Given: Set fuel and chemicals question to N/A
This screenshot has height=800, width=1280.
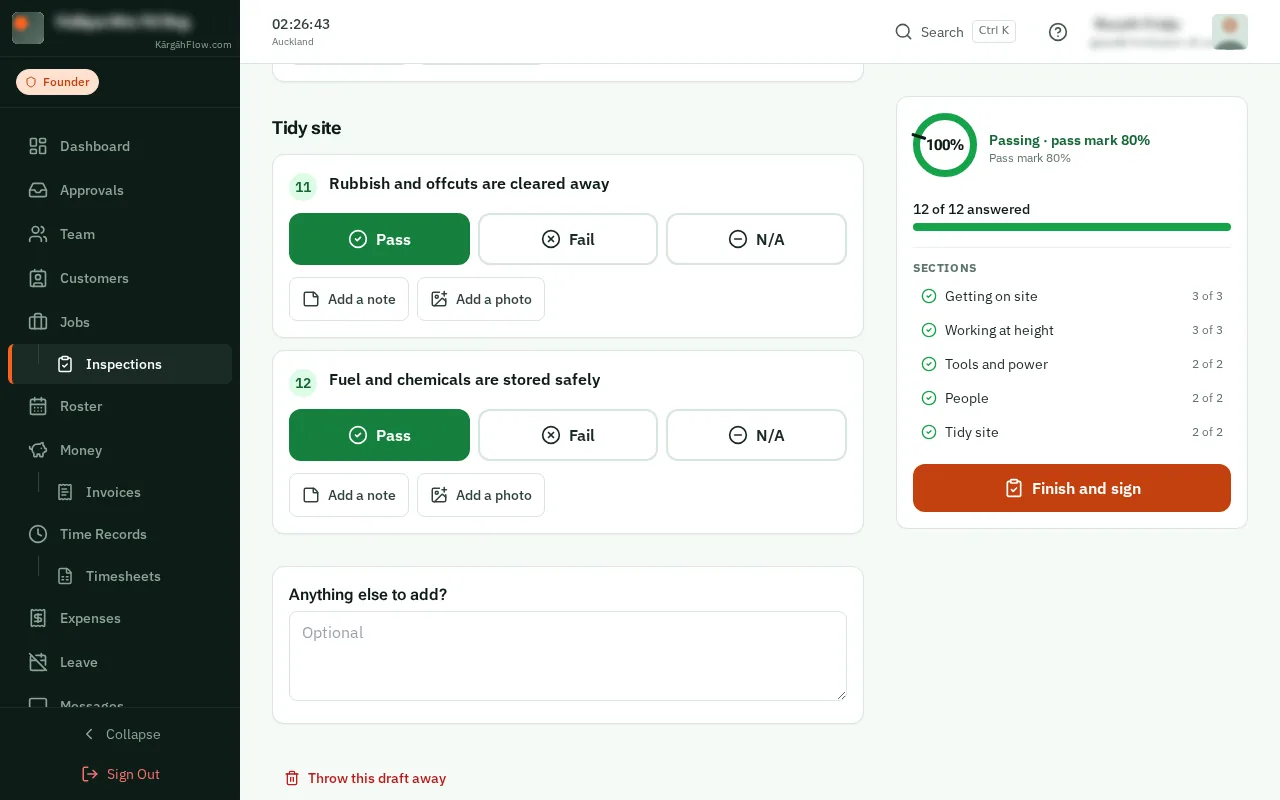Looking at the screenshot, I should [x=756, y=435].
